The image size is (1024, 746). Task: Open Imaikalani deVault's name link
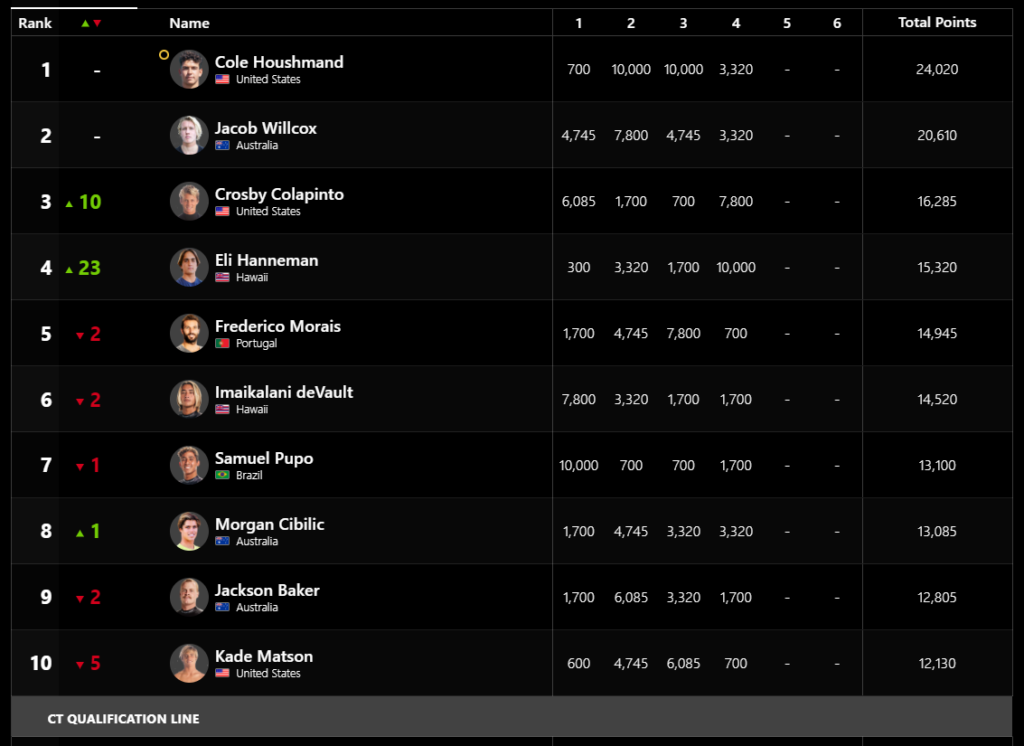tap(284, 392)
